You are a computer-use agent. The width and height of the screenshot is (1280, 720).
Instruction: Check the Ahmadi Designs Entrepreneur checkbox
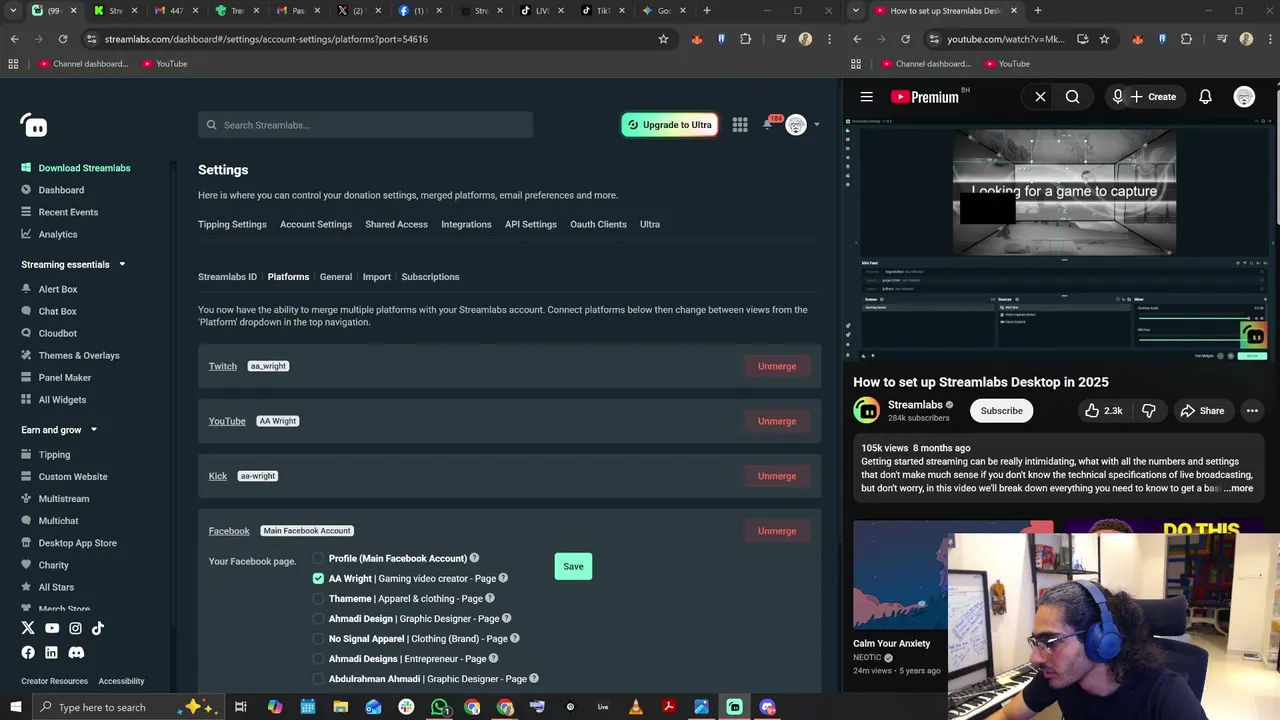(x=318, y=658)
